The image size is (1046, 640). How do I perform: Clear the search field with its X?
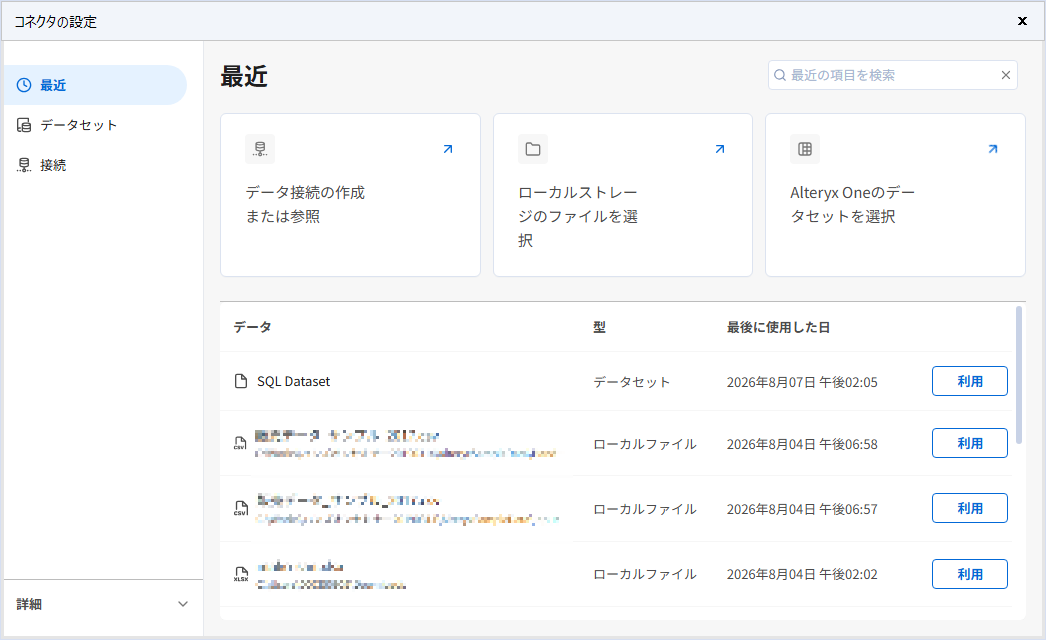[1005, 75]
